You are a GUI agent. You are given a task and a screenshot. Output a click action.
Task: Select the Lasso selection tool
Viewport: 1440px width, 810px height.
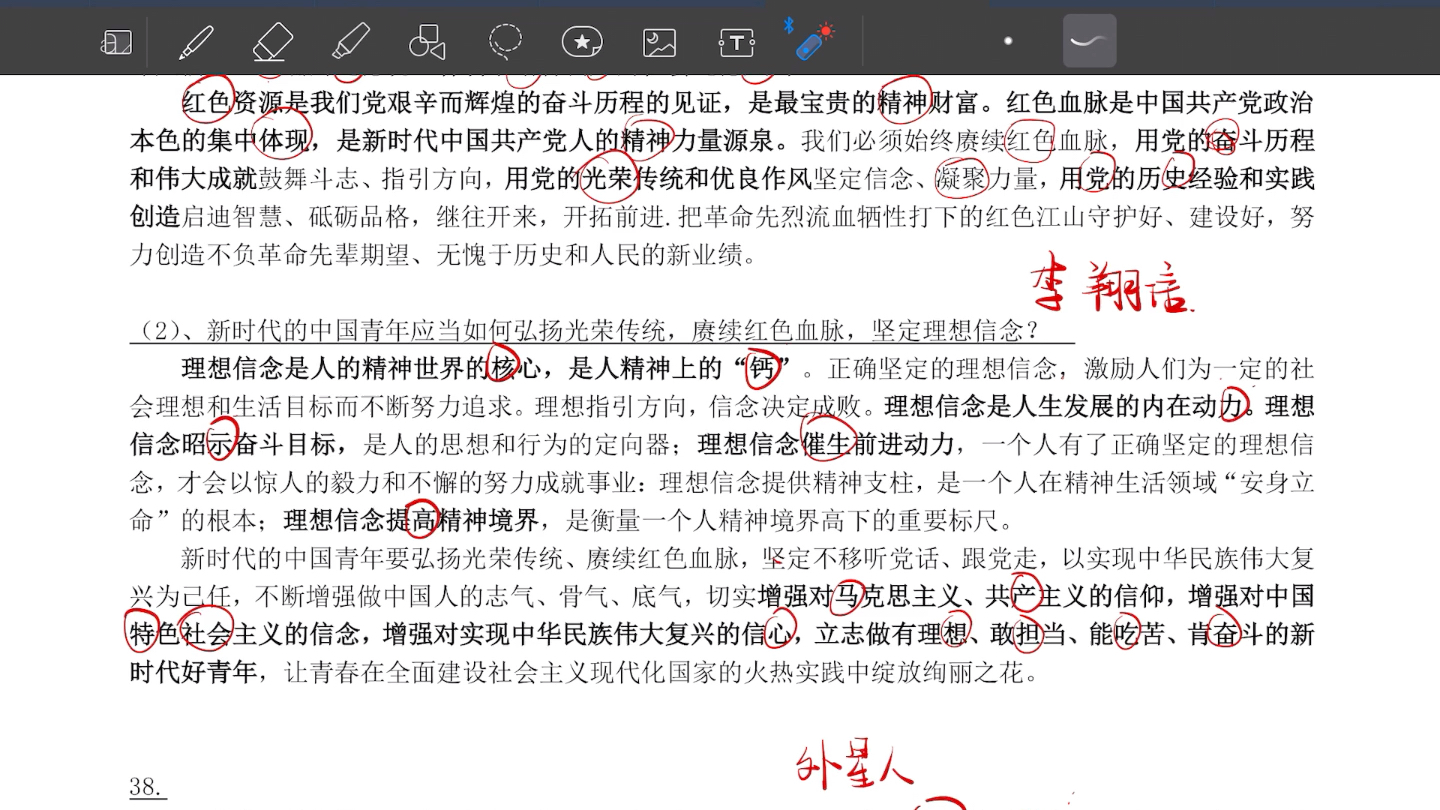pos(505,42)
